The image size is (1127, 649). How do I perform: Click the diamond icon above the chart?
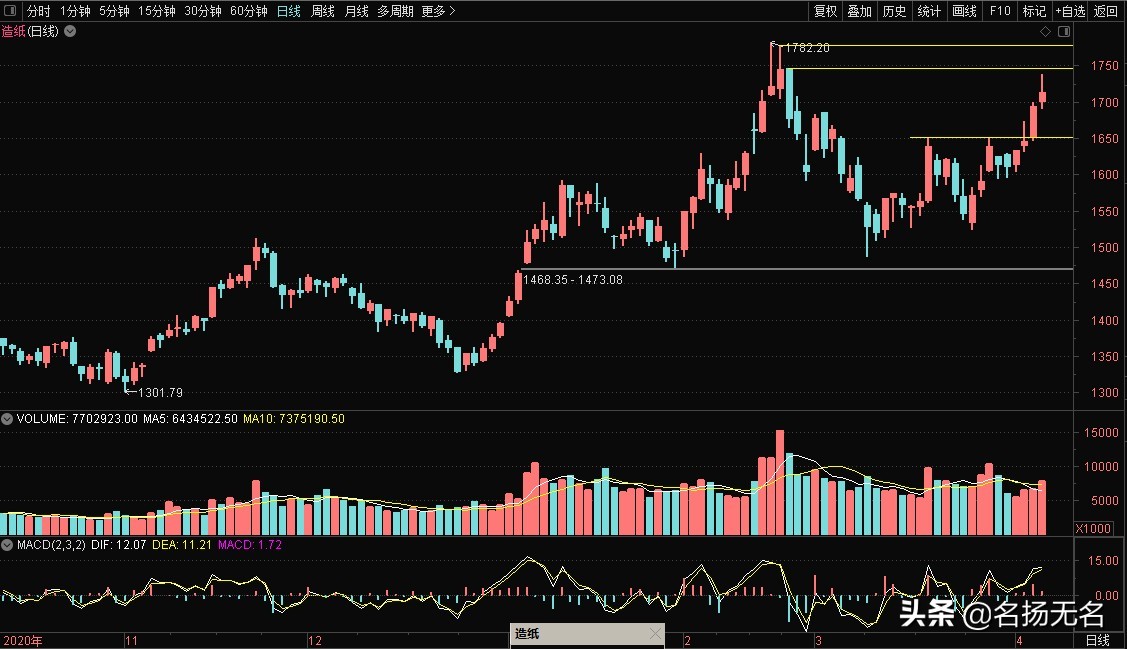(x=1046, y=31)
